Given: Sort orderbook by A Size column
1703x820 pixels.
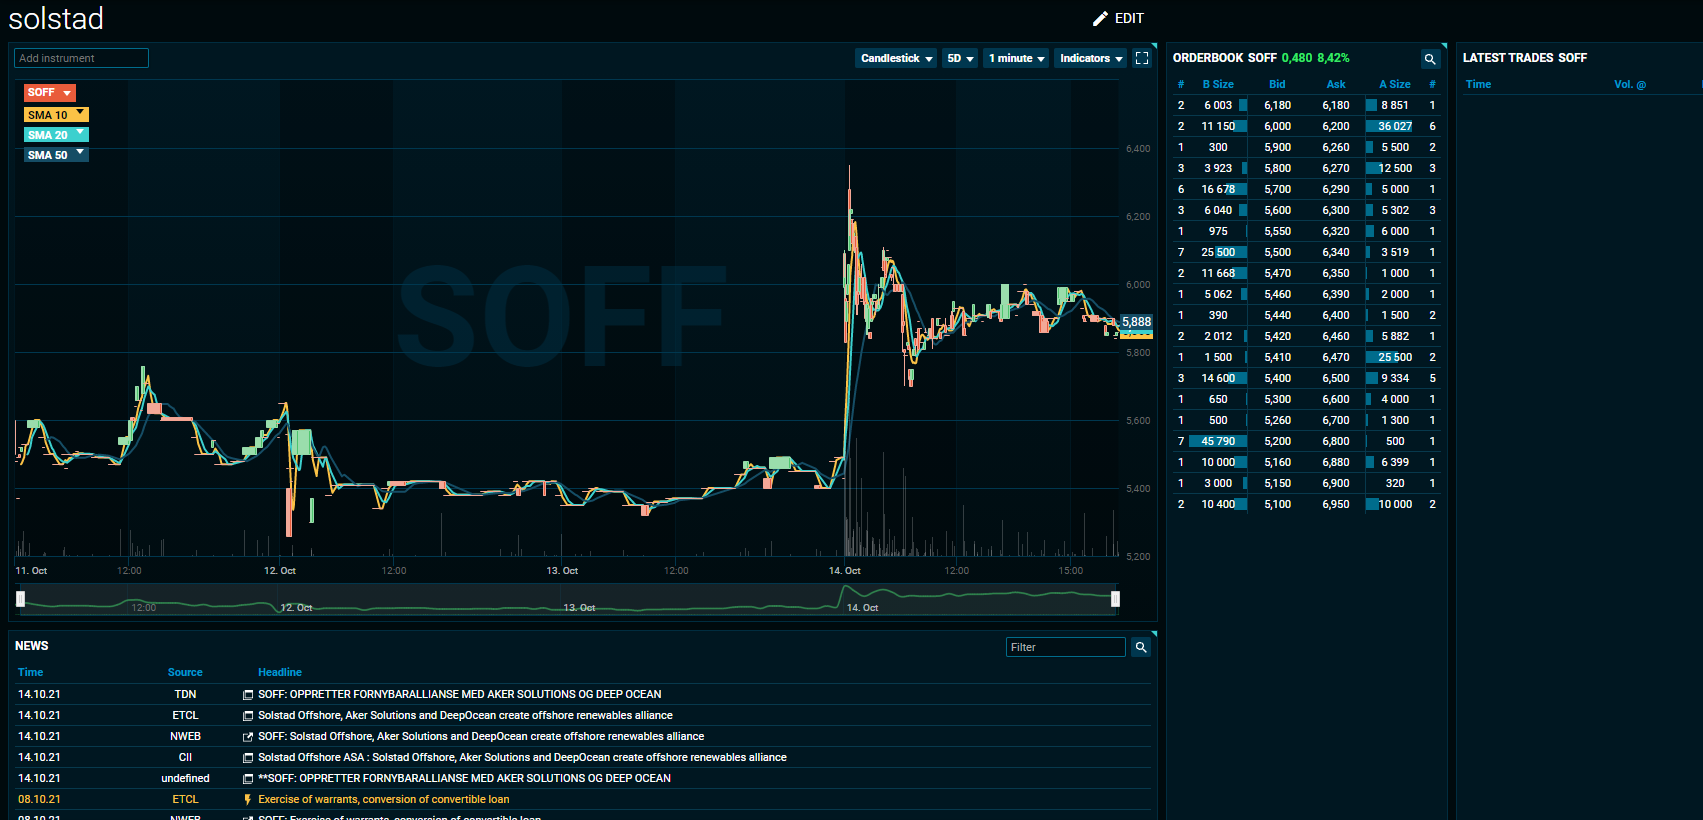Looking at the screenshot, I should (x=1395, y=84).
